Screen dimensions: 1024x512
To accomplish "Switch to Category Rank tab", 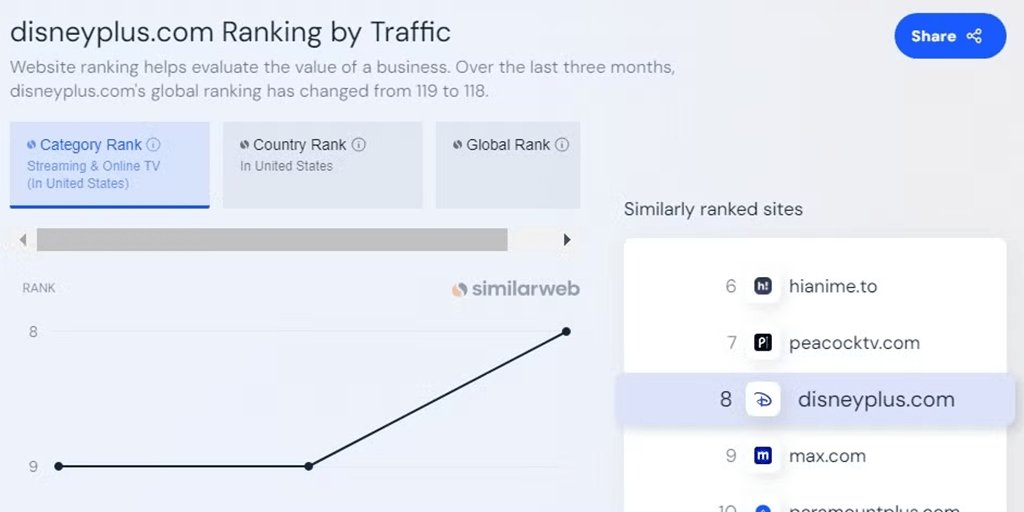I will [x=110, y=165].
